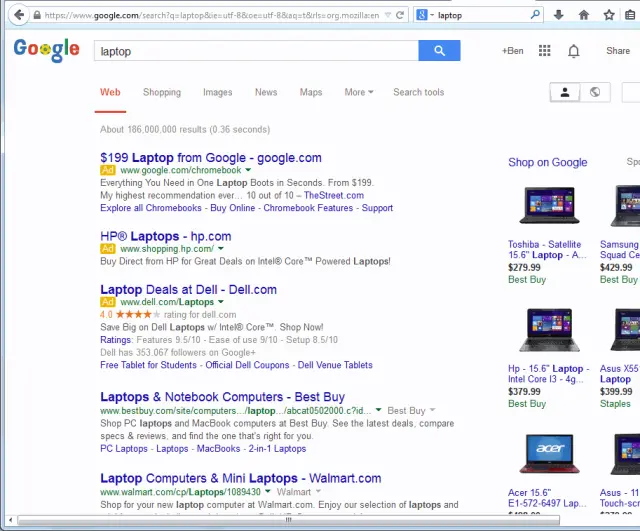Click the blue Google search button
This screenshot has width=640, height=531.
click(x=439, y=51)
